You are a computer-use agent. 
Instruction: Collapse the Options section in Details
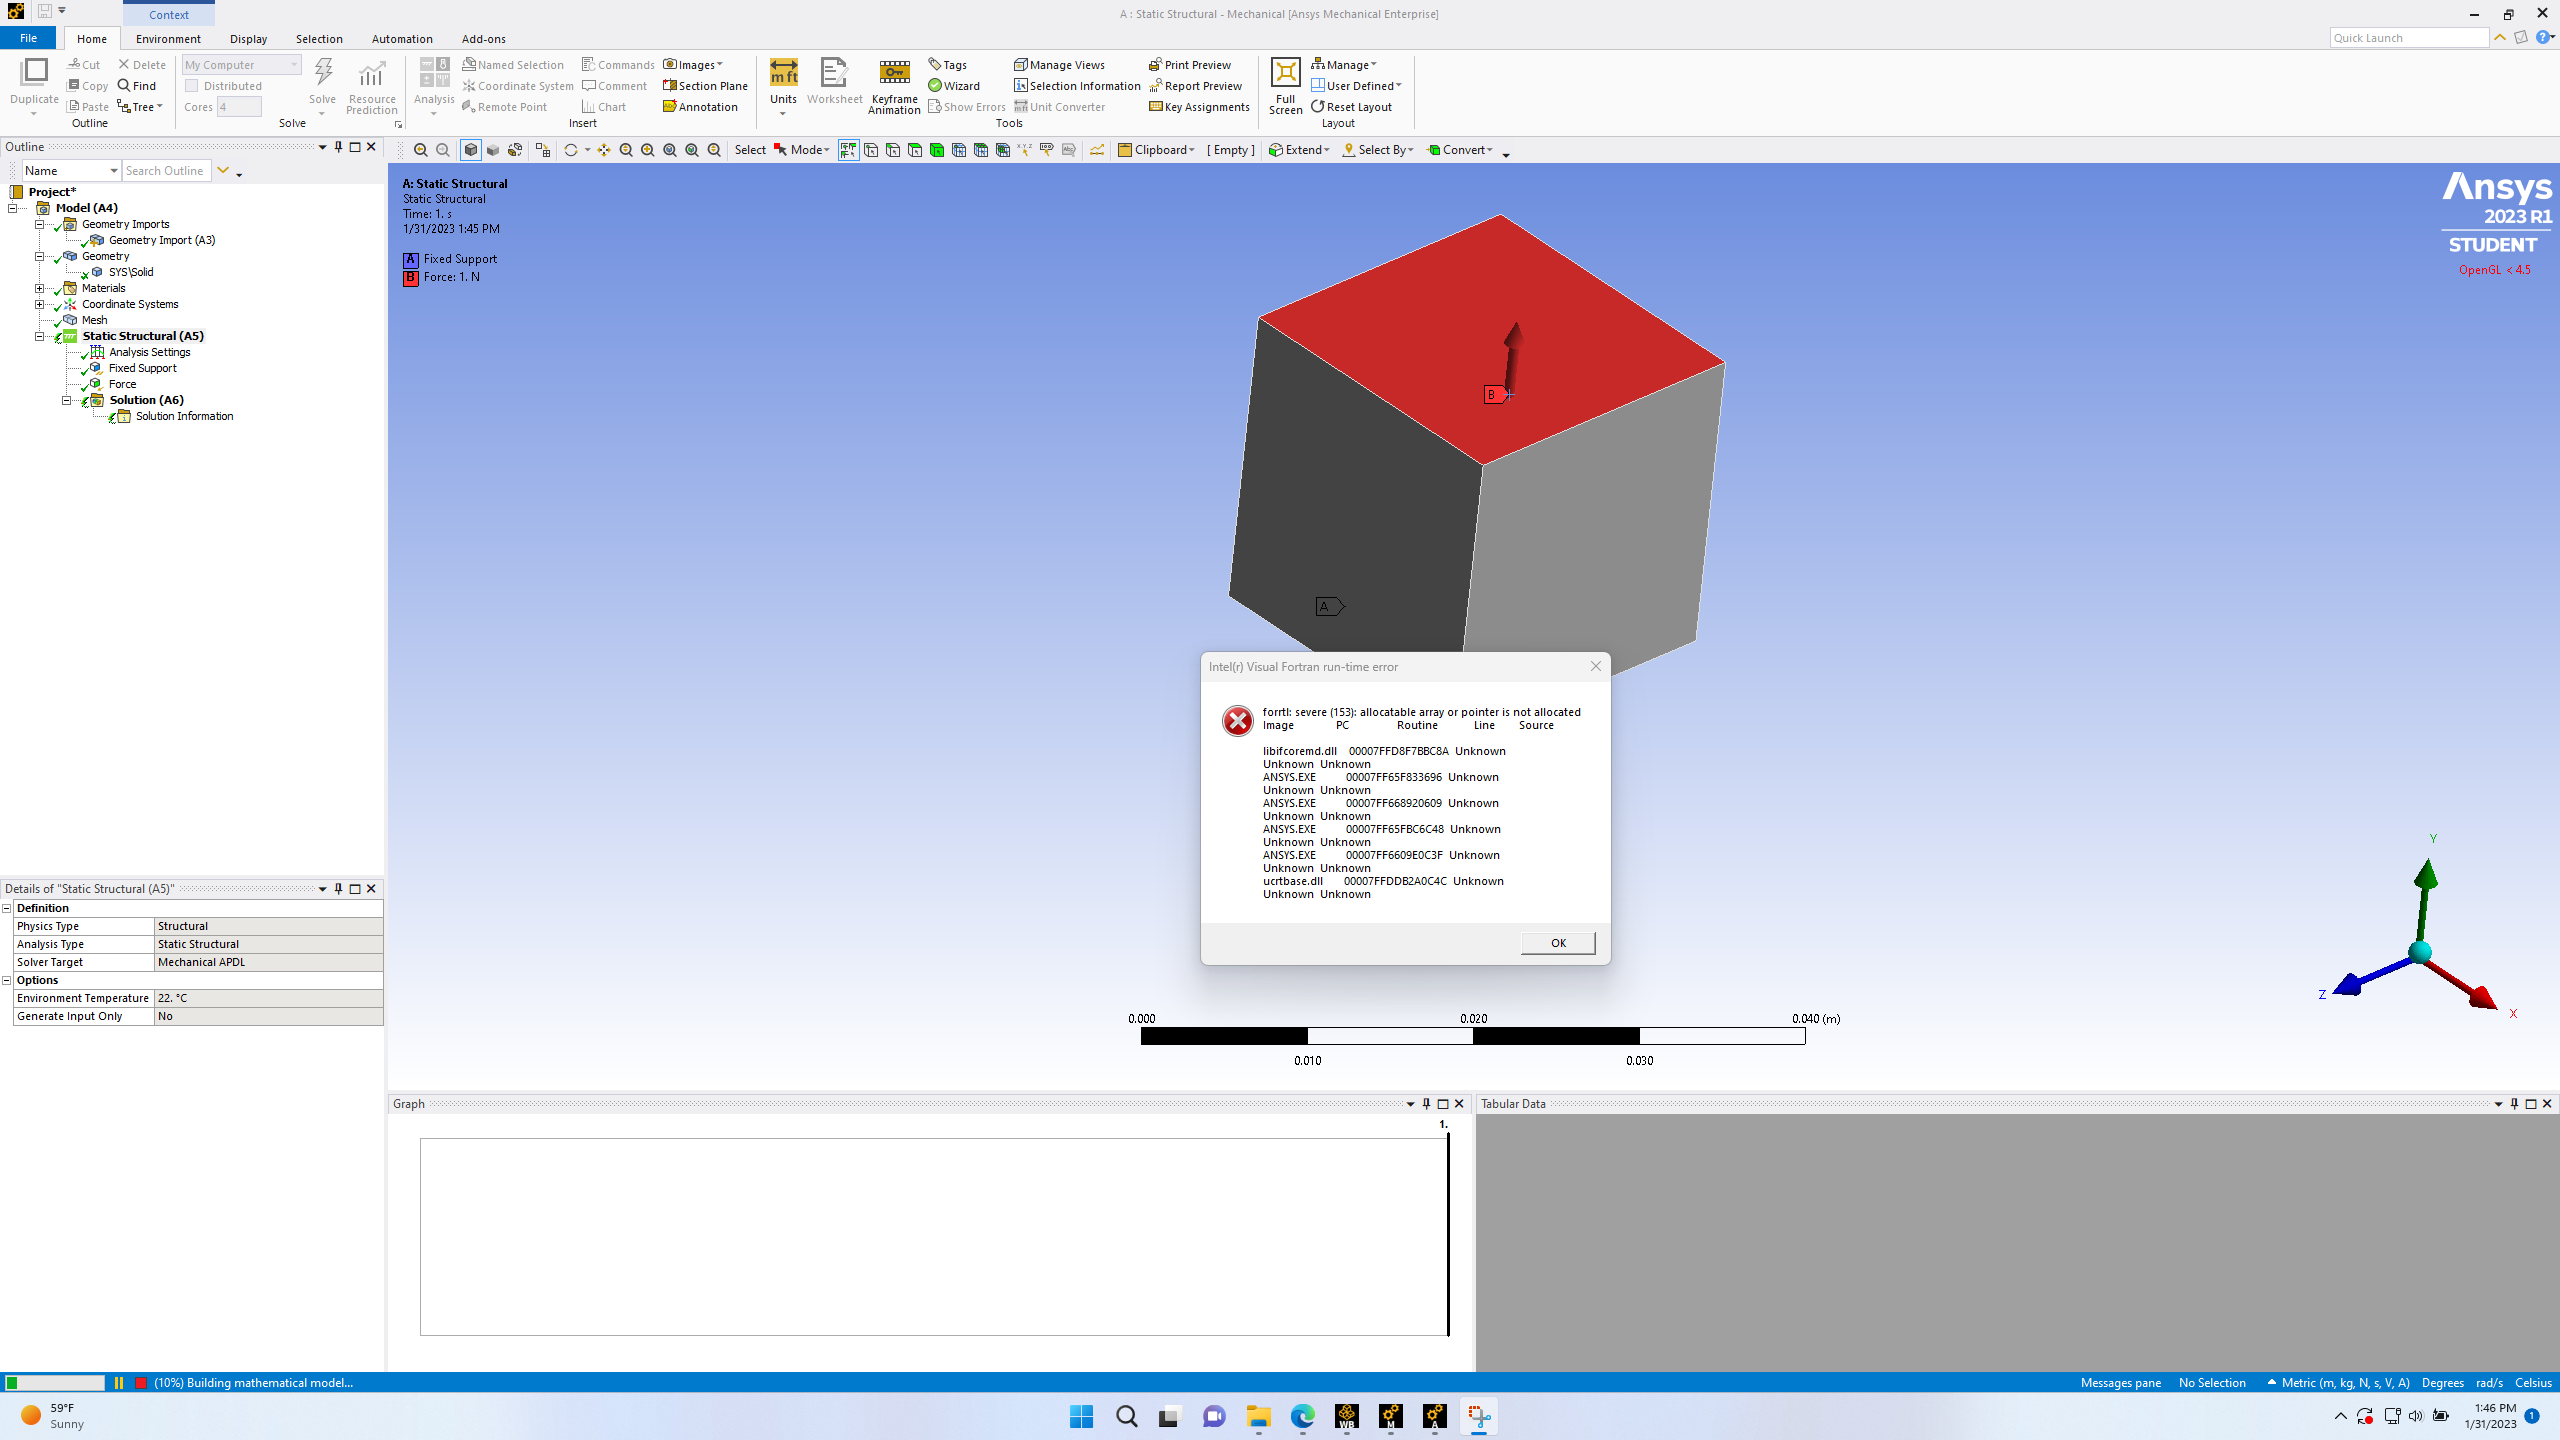pyautogui.click(x=7, y=980)
